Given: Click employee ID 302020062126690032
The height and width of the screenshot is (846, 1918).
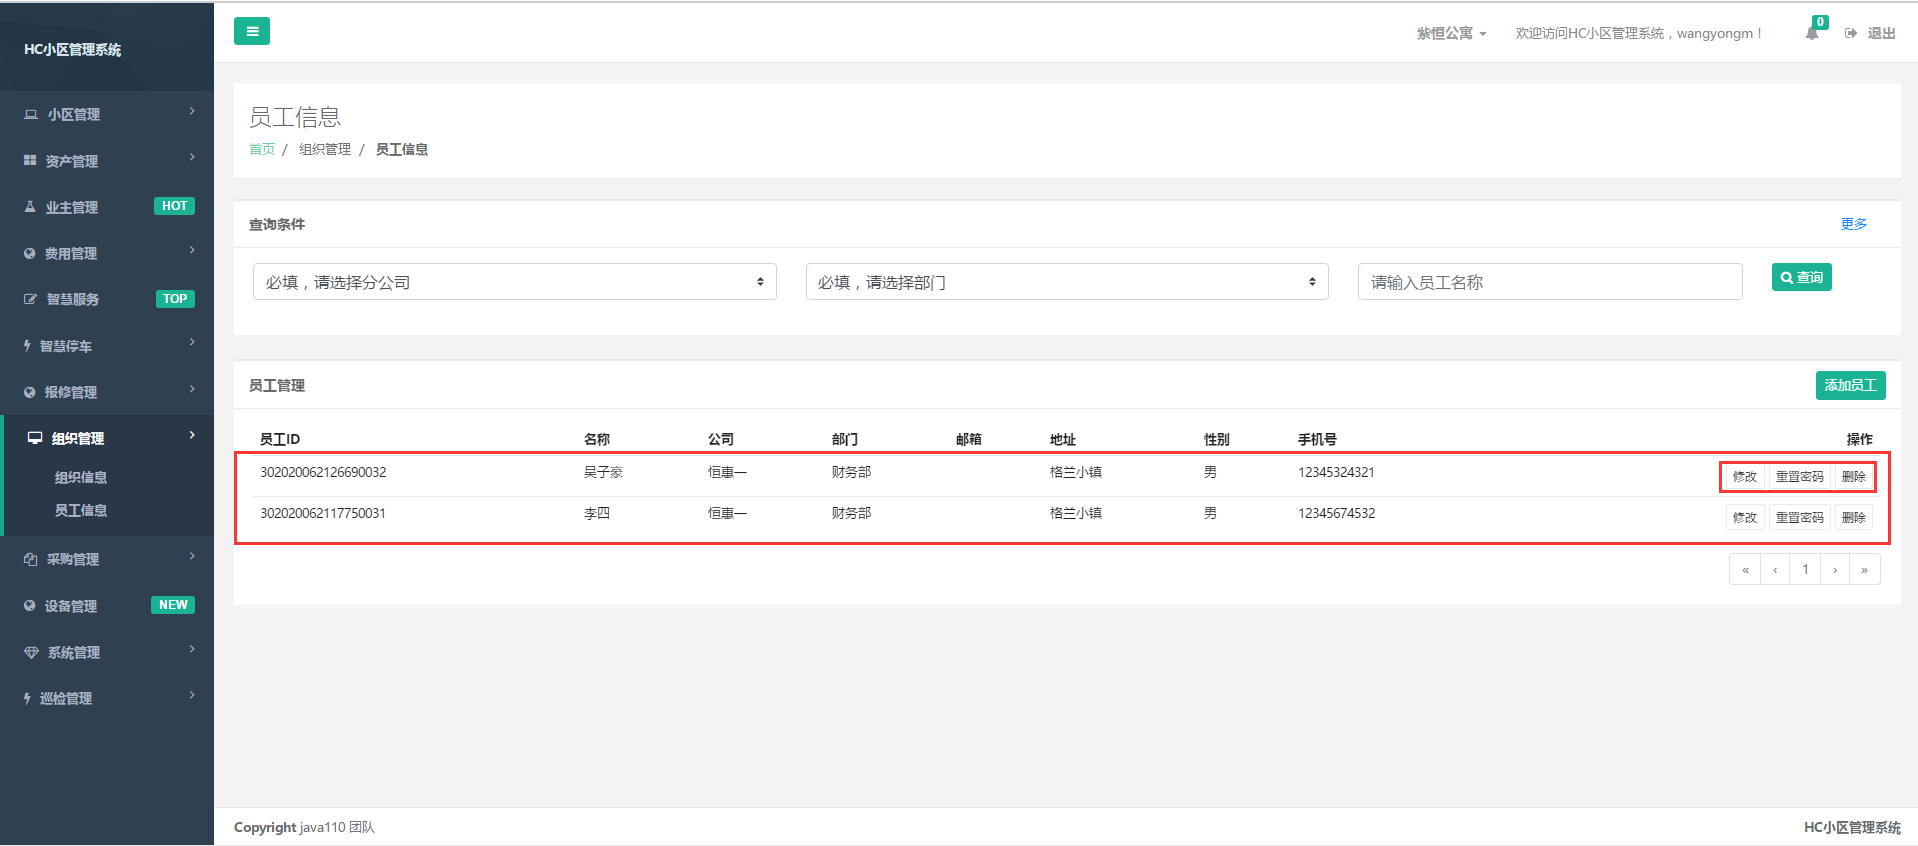Looking at the screenshot, I should point(323,472).
